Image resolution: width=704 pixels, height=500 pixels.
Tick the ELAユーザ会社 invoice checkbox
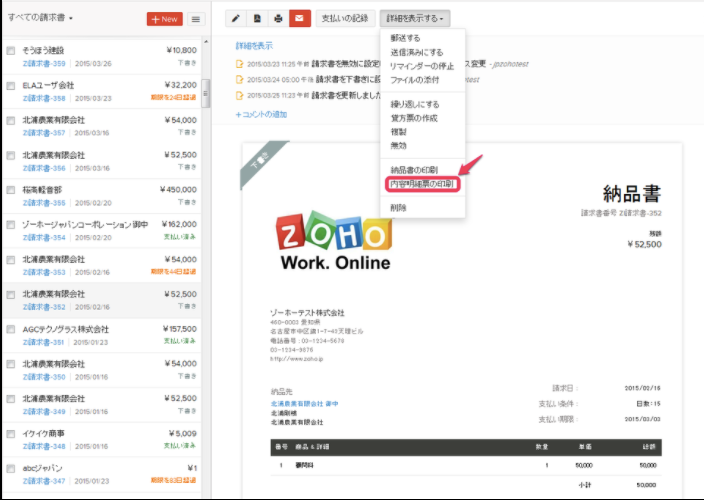(11, 85)
